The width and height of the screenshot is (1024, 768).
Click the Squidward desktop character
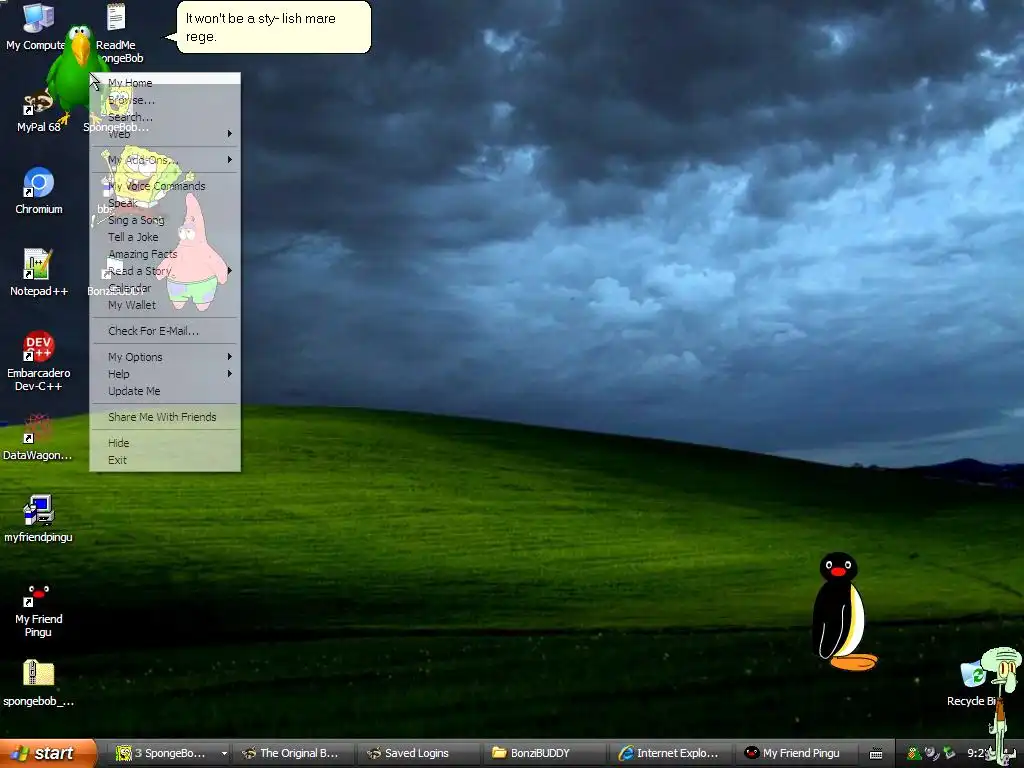pos(1003,704)
